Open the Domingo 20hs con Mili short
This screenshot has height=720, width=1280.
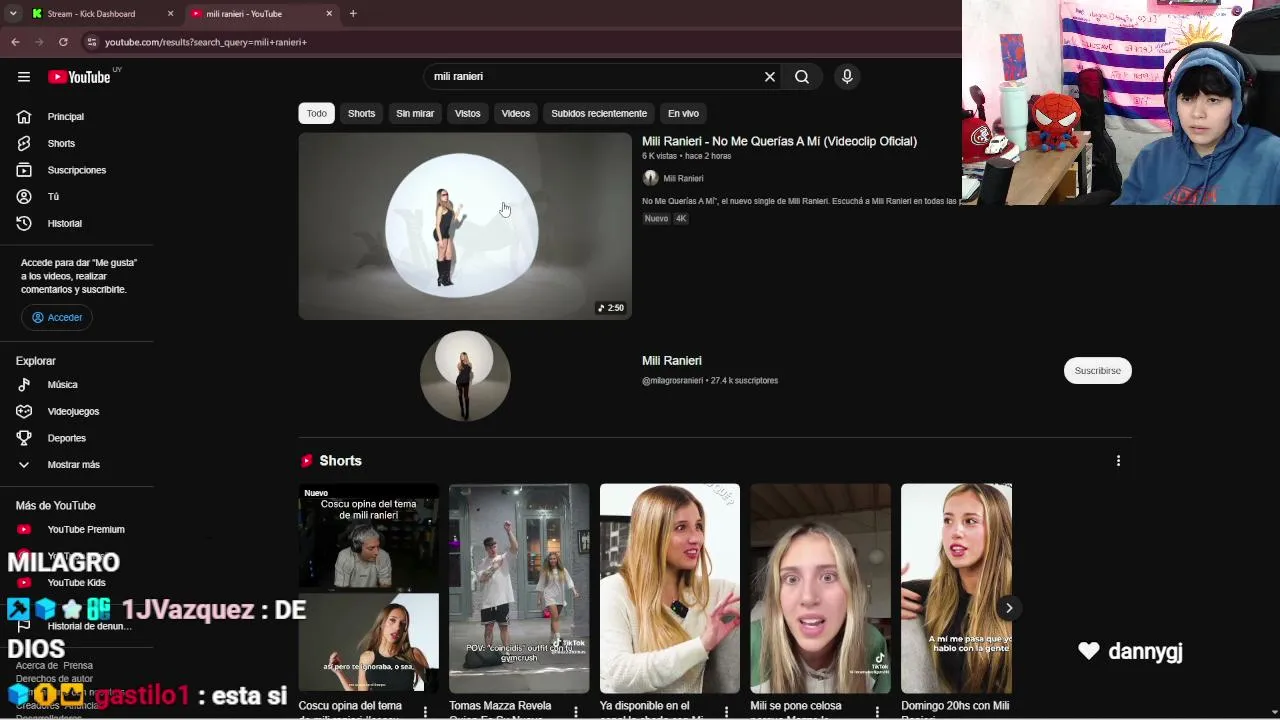coord(956,588)
